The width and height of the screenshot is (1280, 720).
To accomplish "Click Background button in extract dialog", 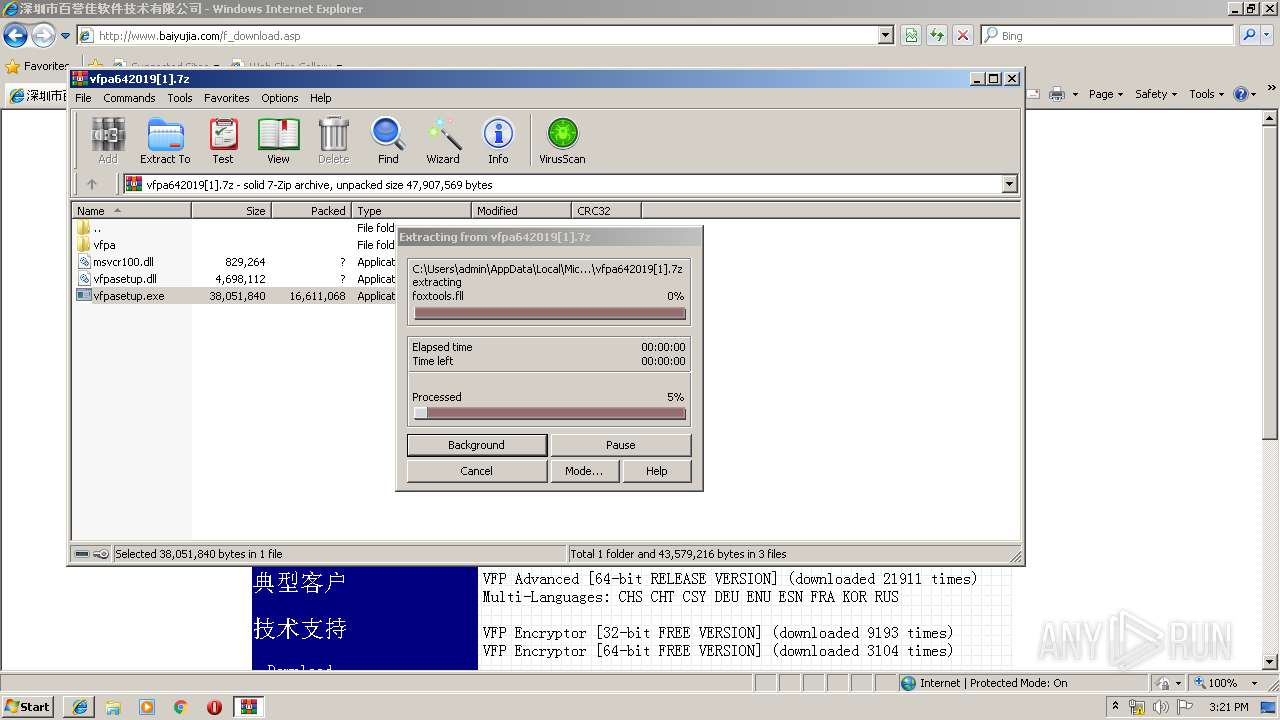I will (476, 445).
